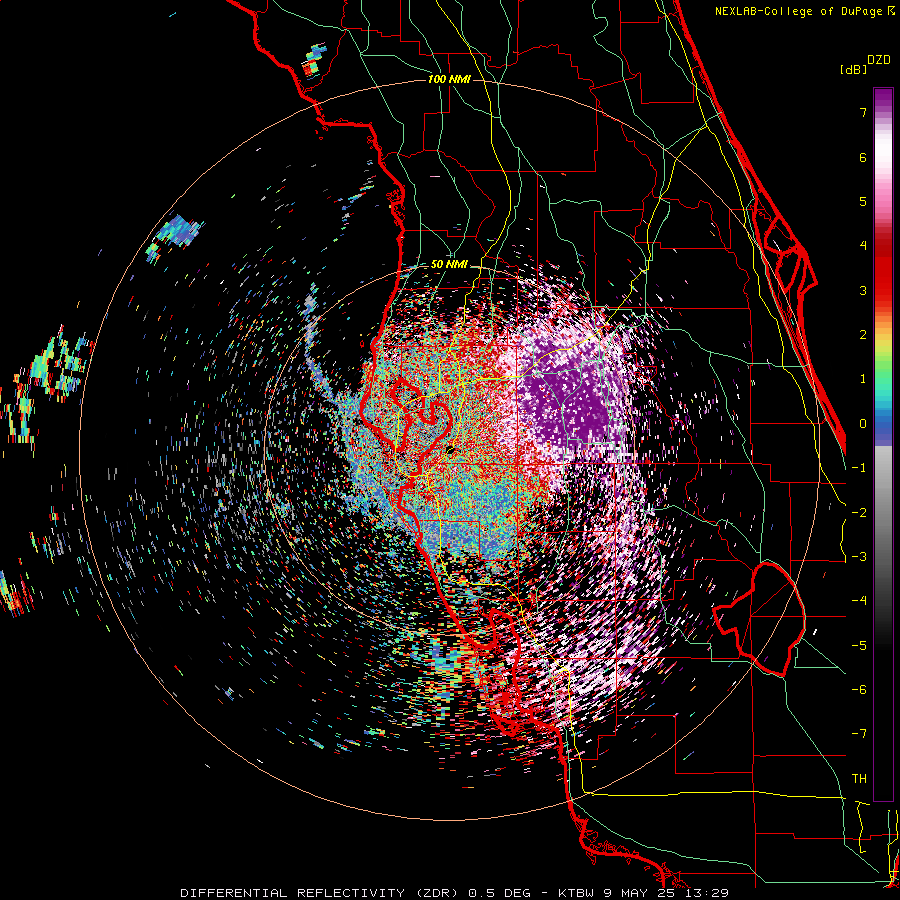
Task: Click the DZD legend title
Action: (878, 60)
